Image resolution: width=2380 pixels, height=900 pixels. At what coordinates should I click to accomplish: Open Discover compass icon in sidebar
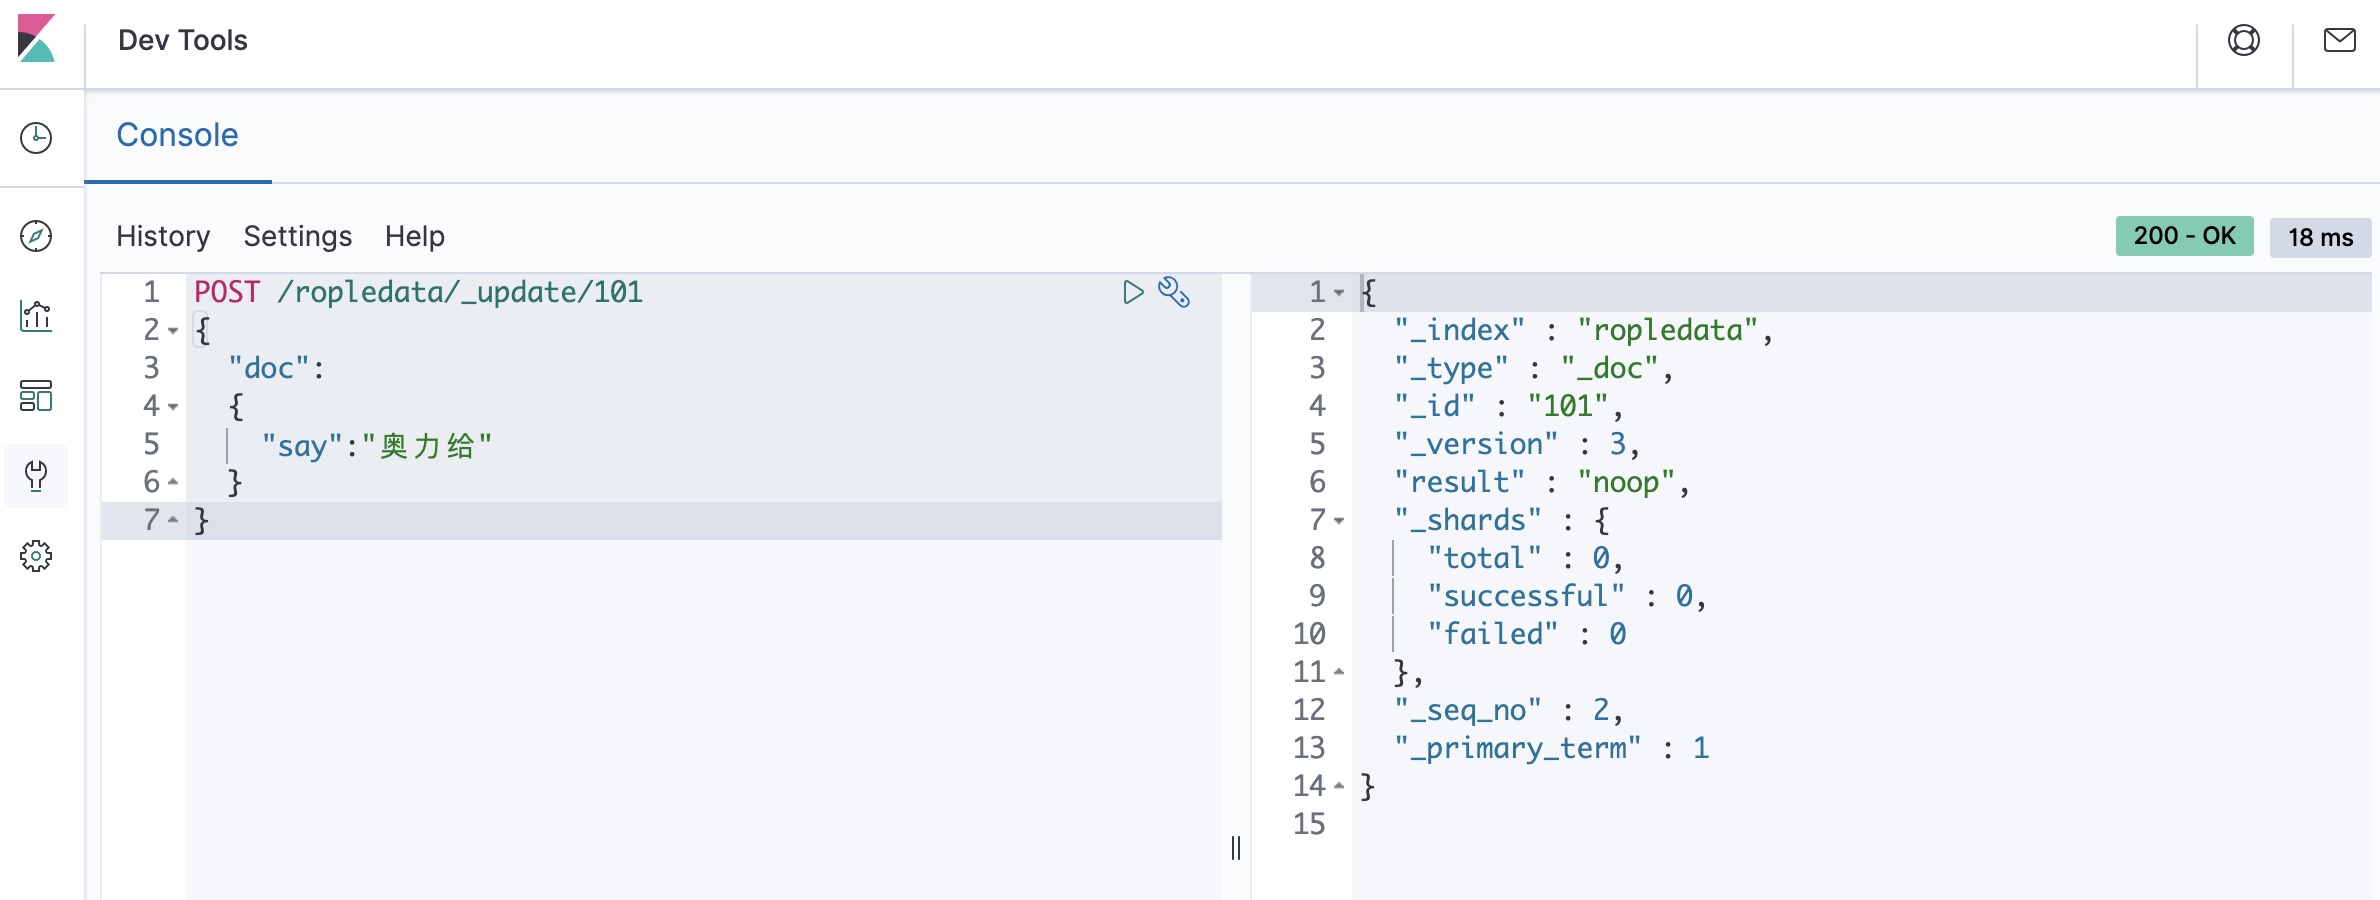point(36,236)
